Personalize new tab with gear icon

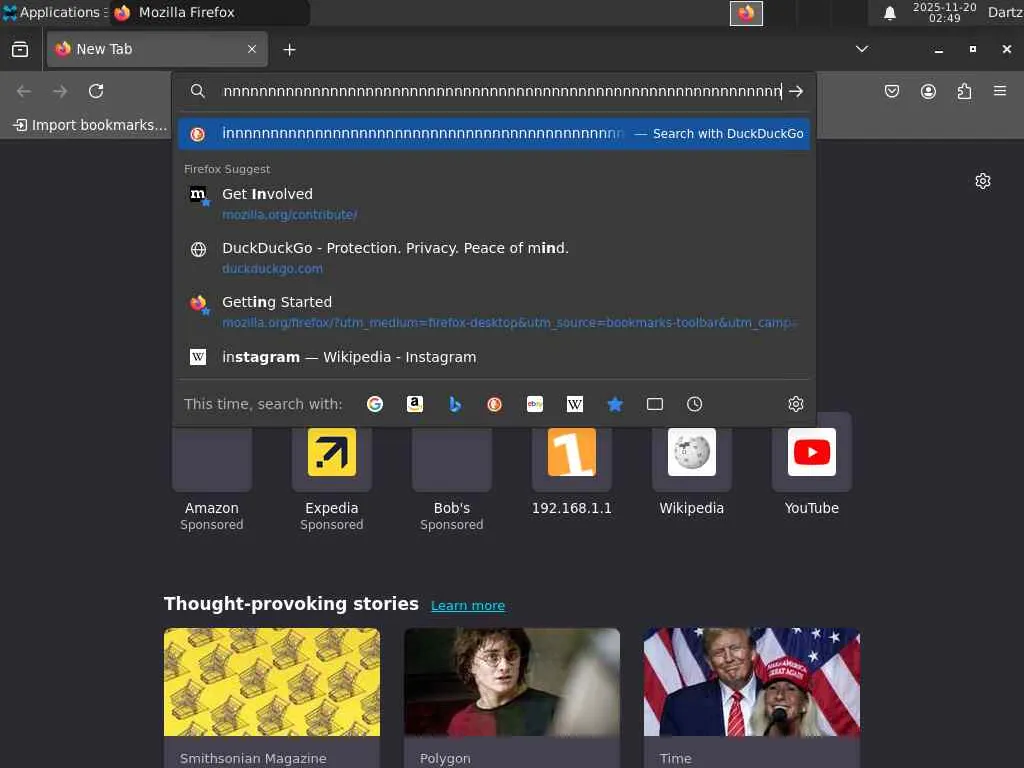tap(983, 181)
